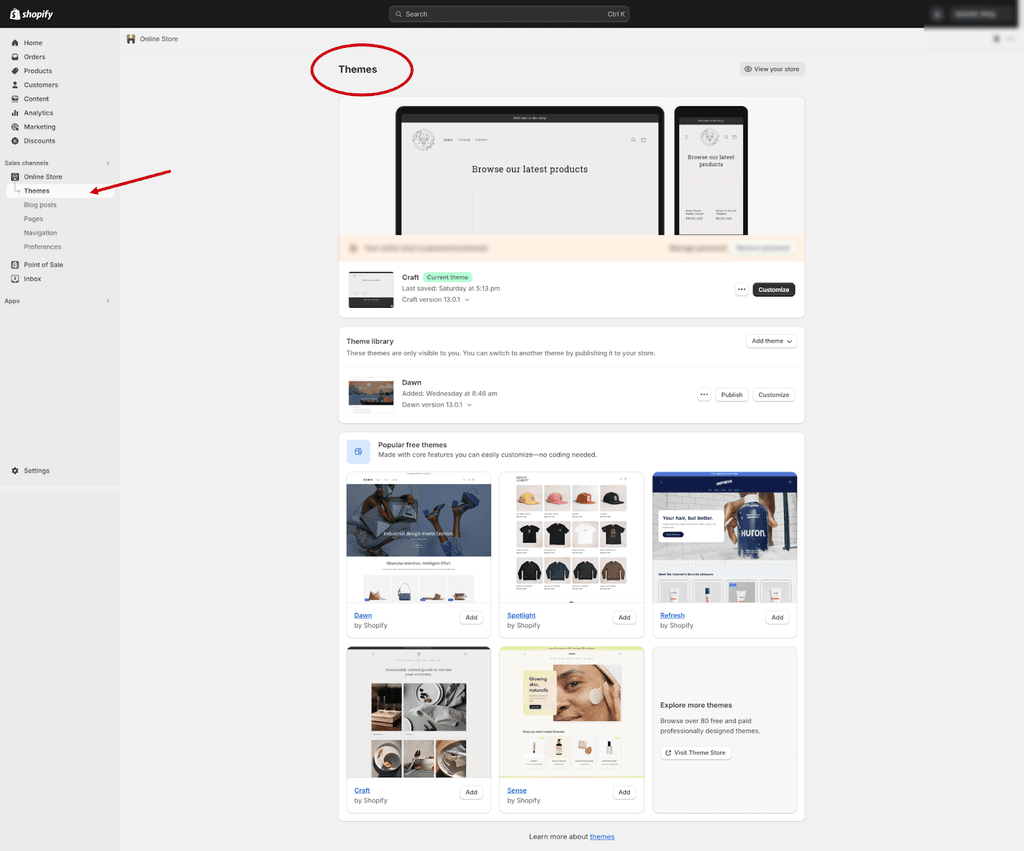Click the Settings gear icon
This screenshot has width=1024, height=851.
point(15,471)
